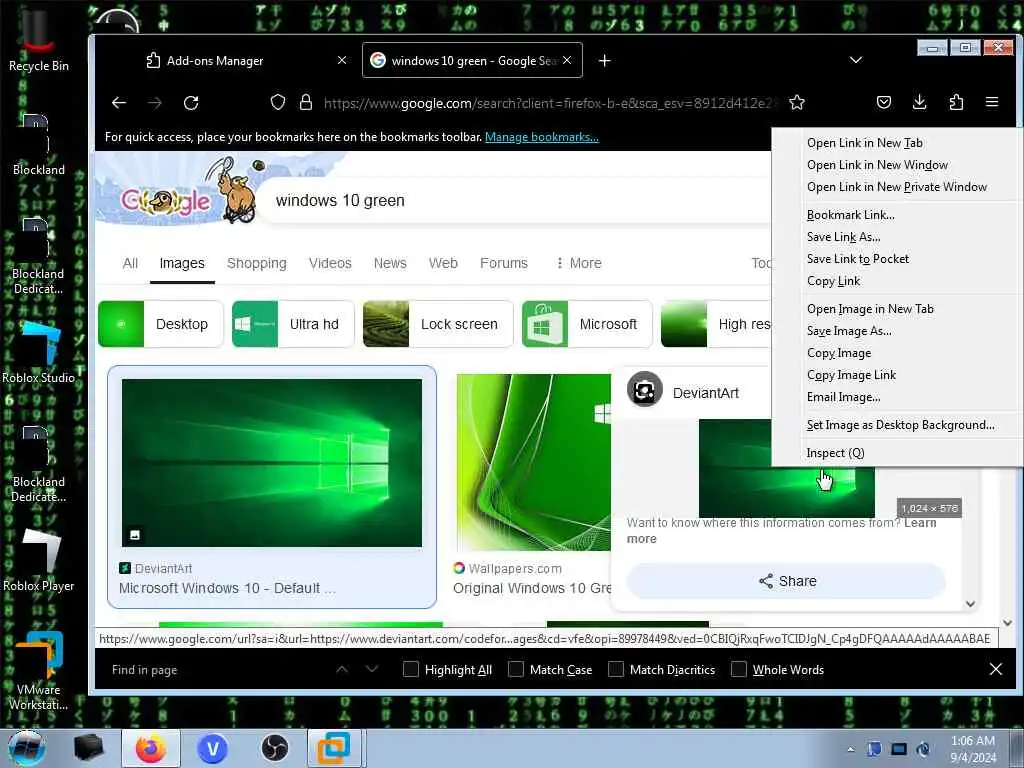
Task: Select the Forums search tab
Action: (x=504, y=263)
